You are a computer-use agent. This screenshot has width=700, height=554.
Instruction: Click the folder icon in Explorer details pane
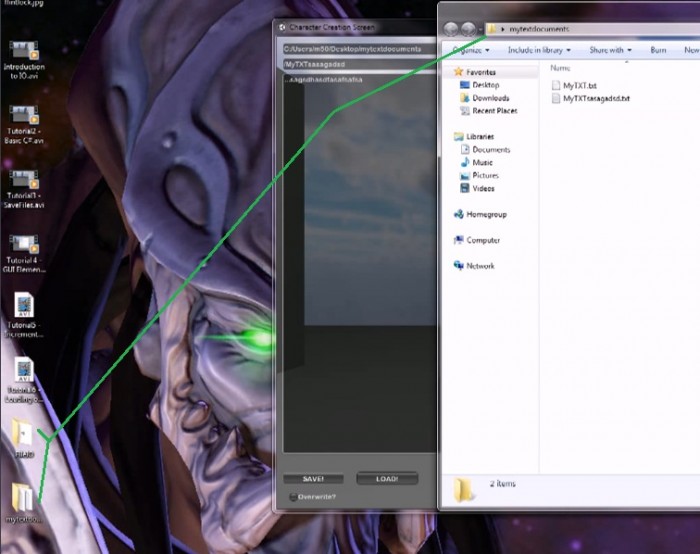464,490
